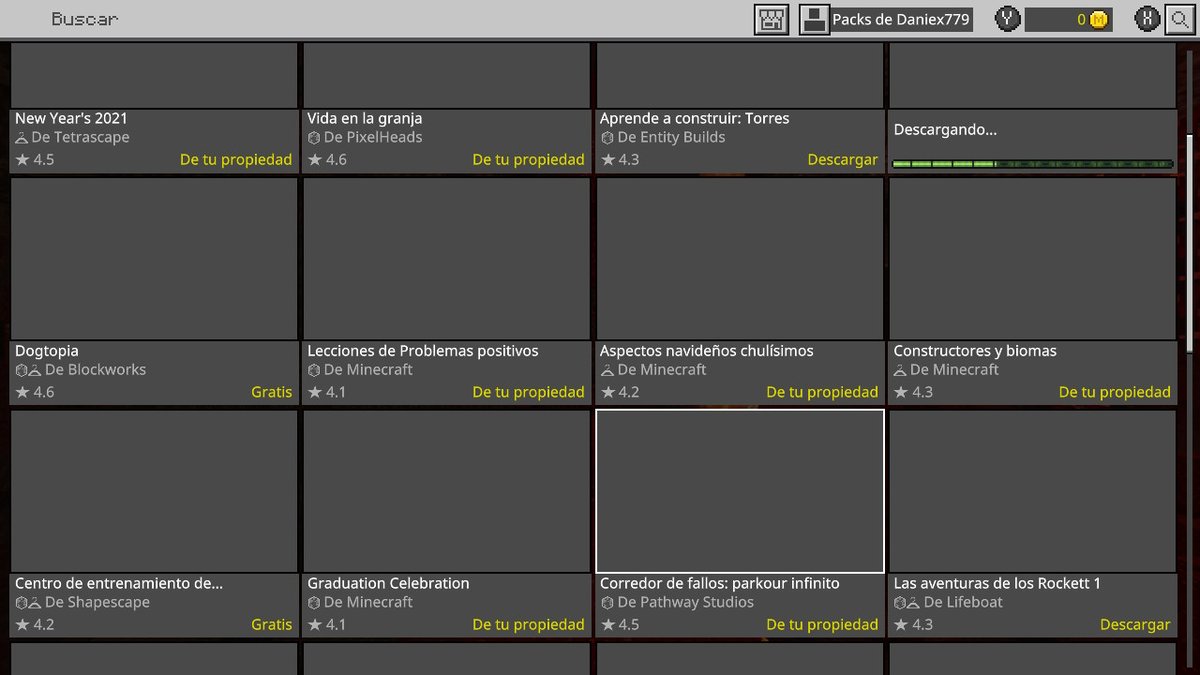
Task: Open Las aventuras de los Rockett 1 thumbnail
Action: 1032,491
